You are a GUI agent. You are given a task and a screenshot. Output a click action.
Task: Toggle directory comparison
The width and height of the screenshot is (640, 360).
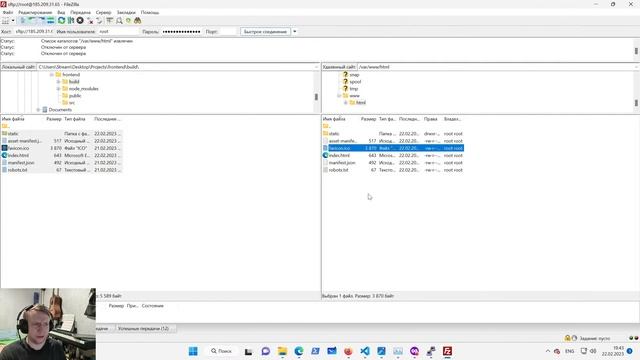(120, 20)
